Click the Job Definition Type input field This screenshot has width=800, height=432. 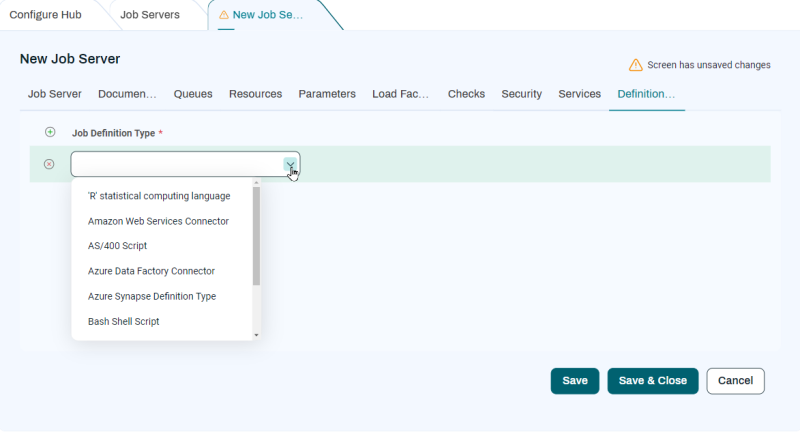pyautogui.click(x=175, y=164)
